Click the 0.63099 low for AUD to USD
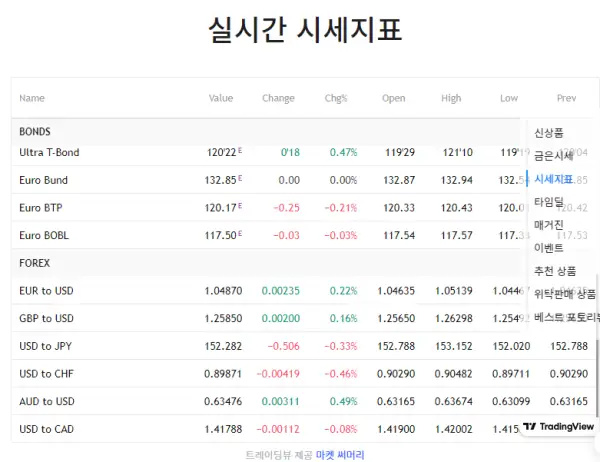The image size is (600, 462). pyautogui.click(x=511, y=402)
